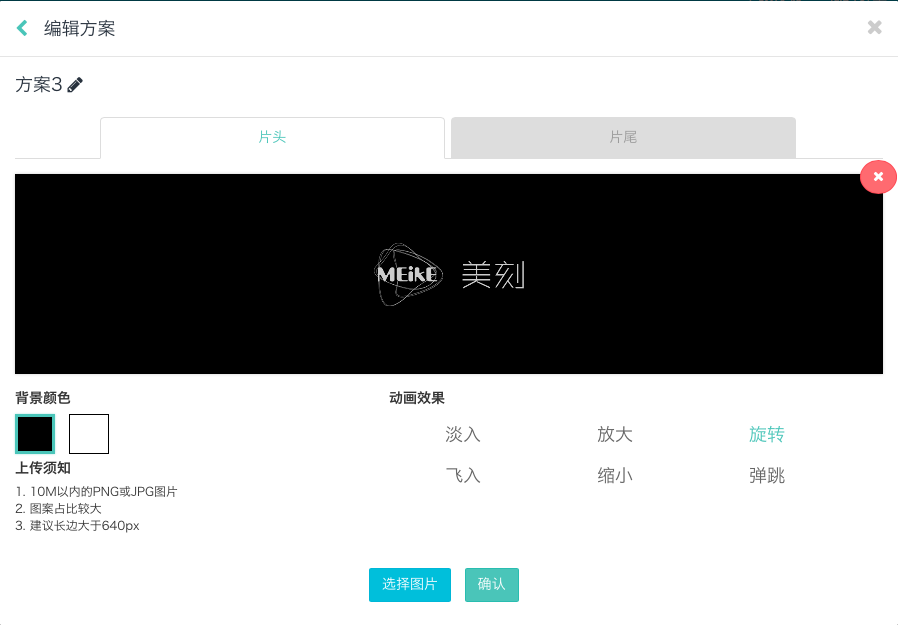Screen dimensions: 898x625
Task: Click the 背景颜色 section label
Action: (x=42, y=398)
